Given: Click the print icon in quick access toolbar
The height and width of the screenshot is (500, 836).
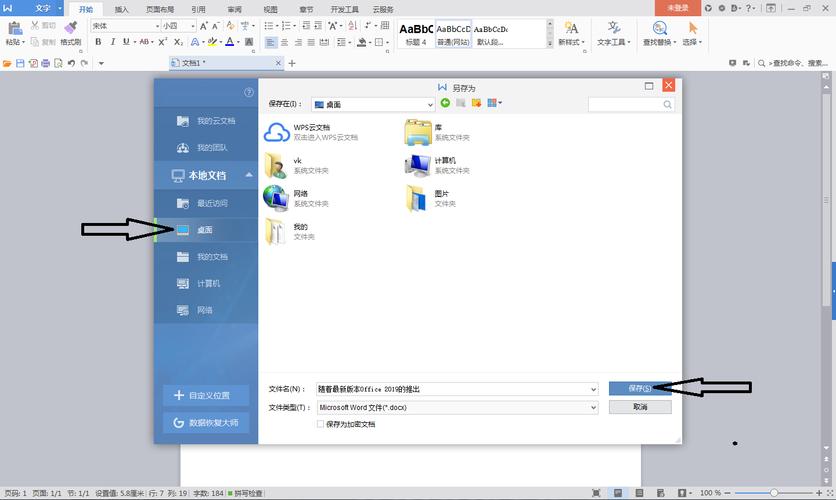Looking at the screenshot, I should pos(45,63).
